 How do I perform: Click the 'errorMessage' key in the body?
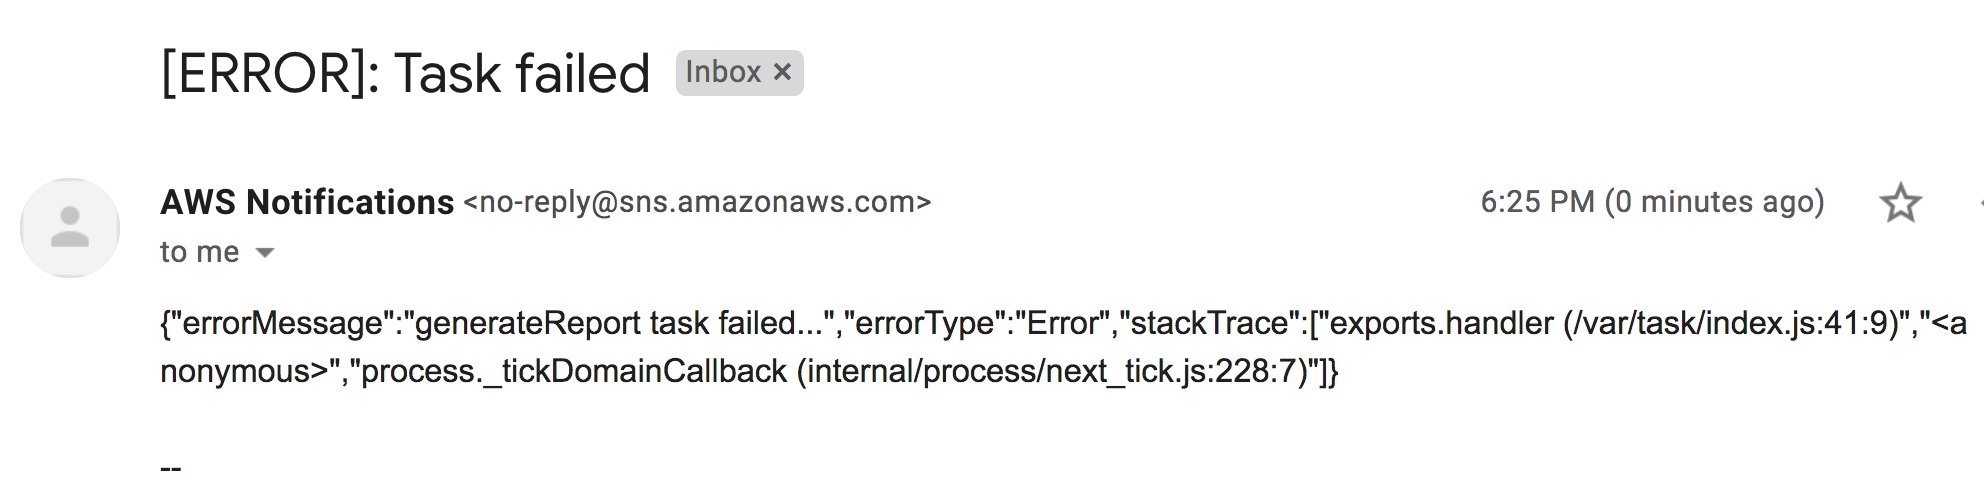pyautogui.click(x=283, y=323)
